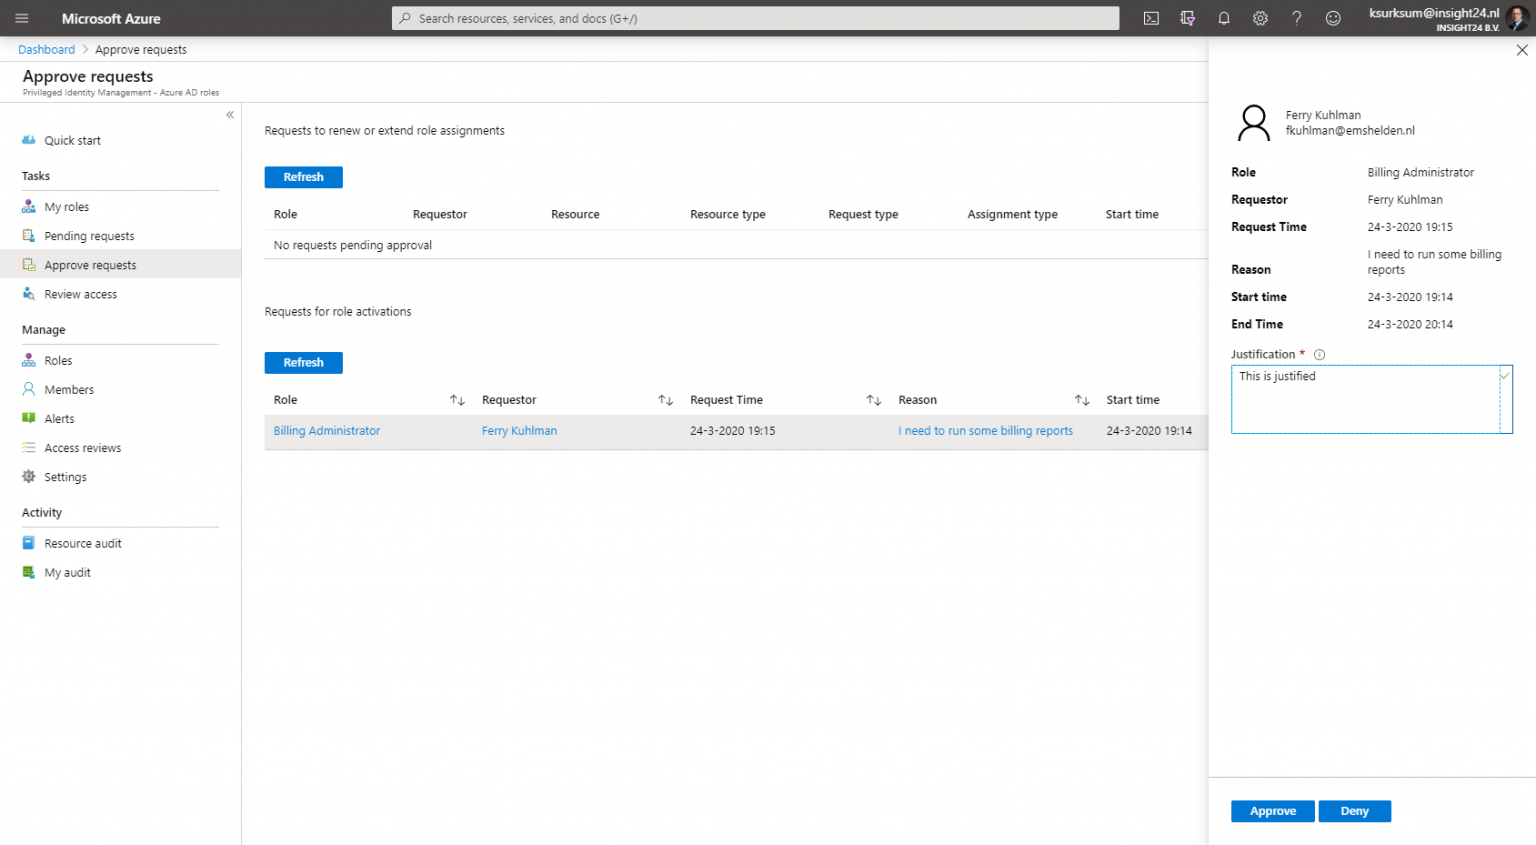1536x845 pixels.
Task: Open Access reviews in the Manage section
Action: coord(84,447)
